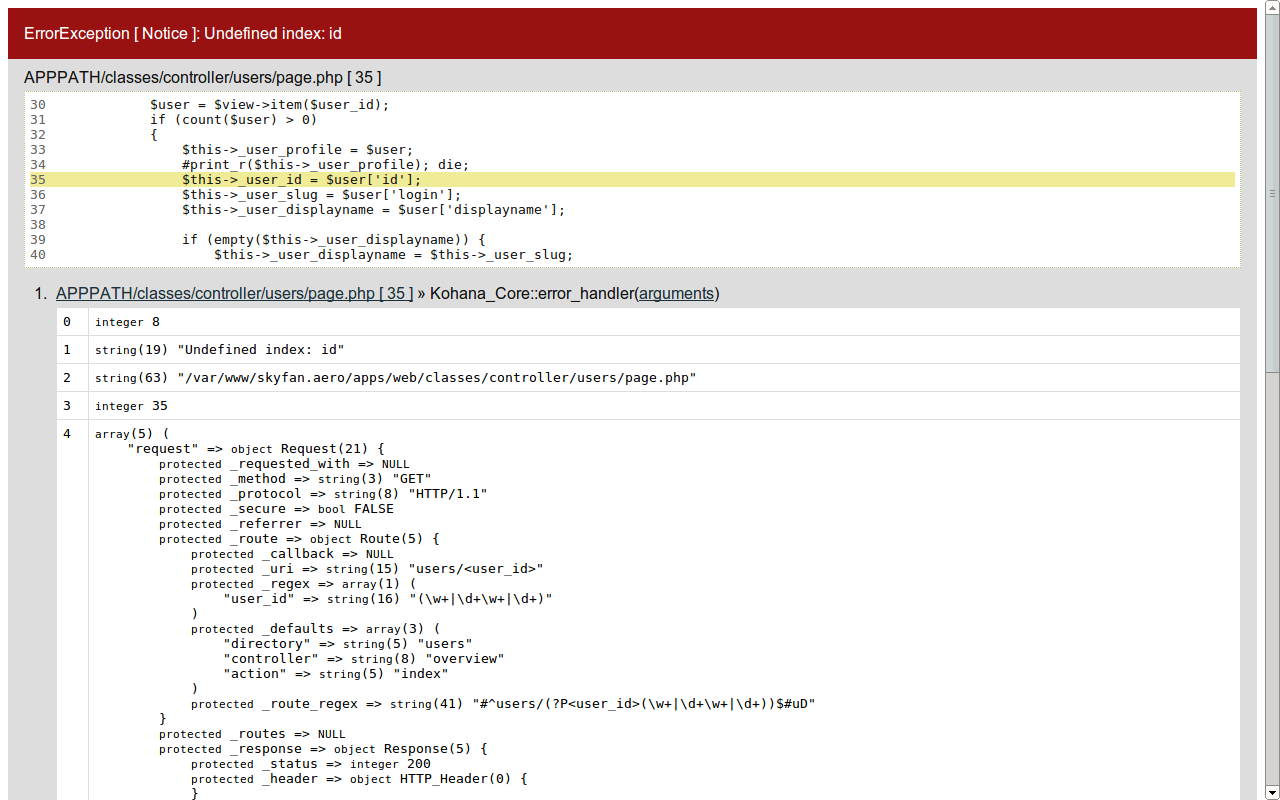Click the vertical scrollbar thumb on the right

click(x=1272, y=193)
